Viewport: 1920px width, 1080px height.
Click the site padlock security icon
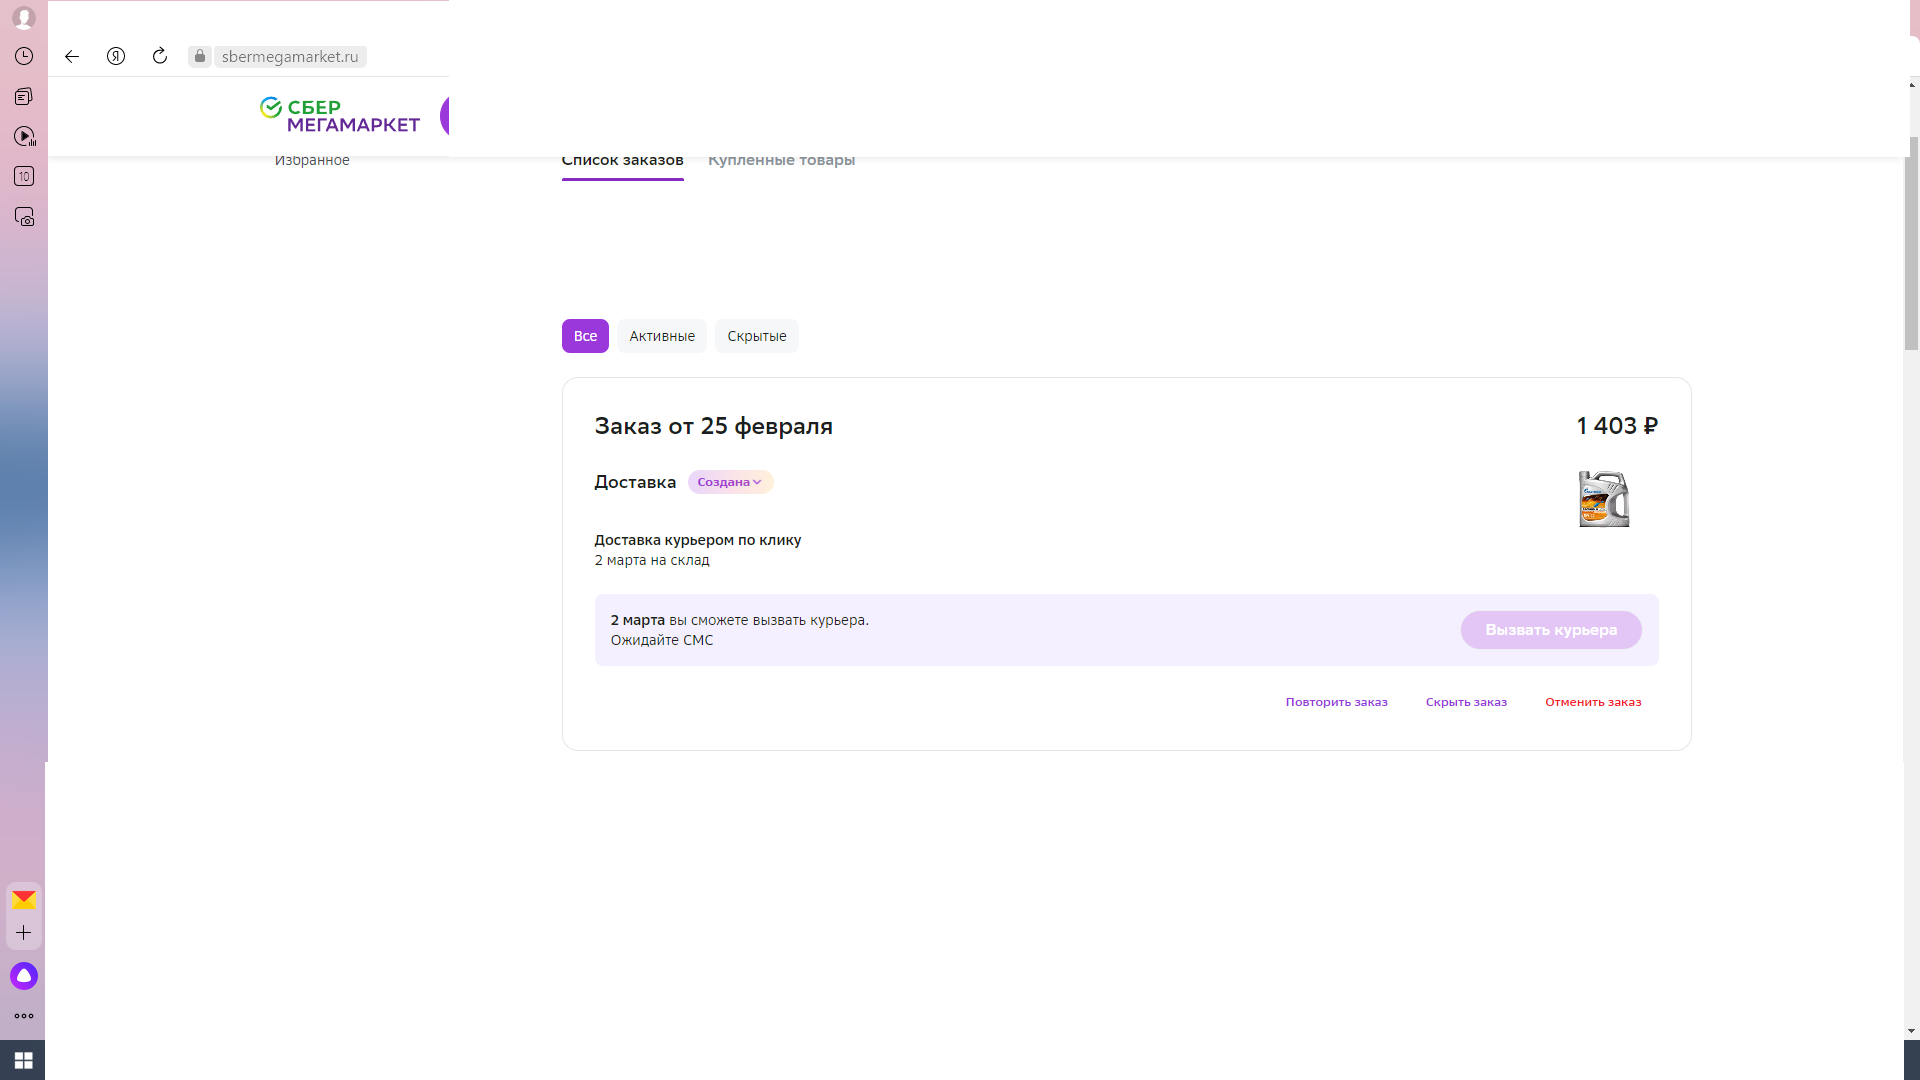200,57
